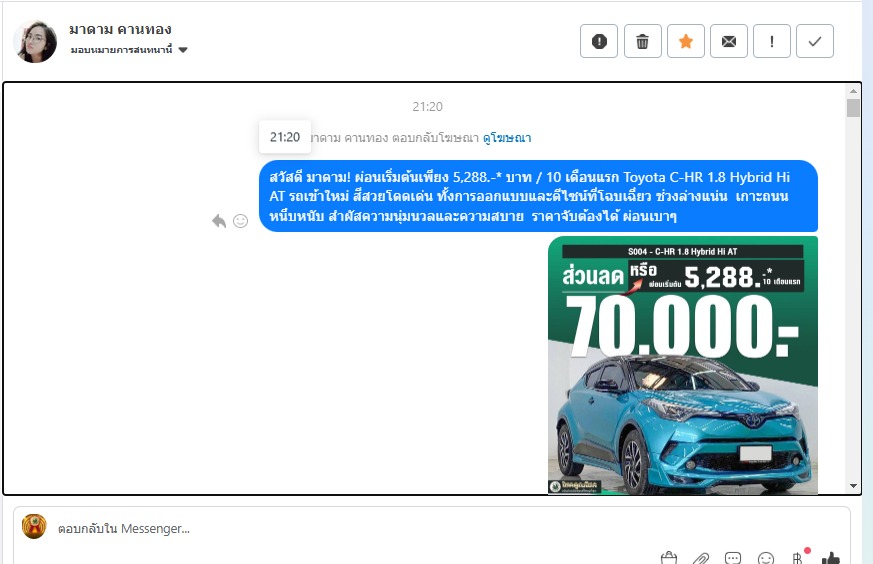Open the customer's profile picture

click(x=35, y=41)
